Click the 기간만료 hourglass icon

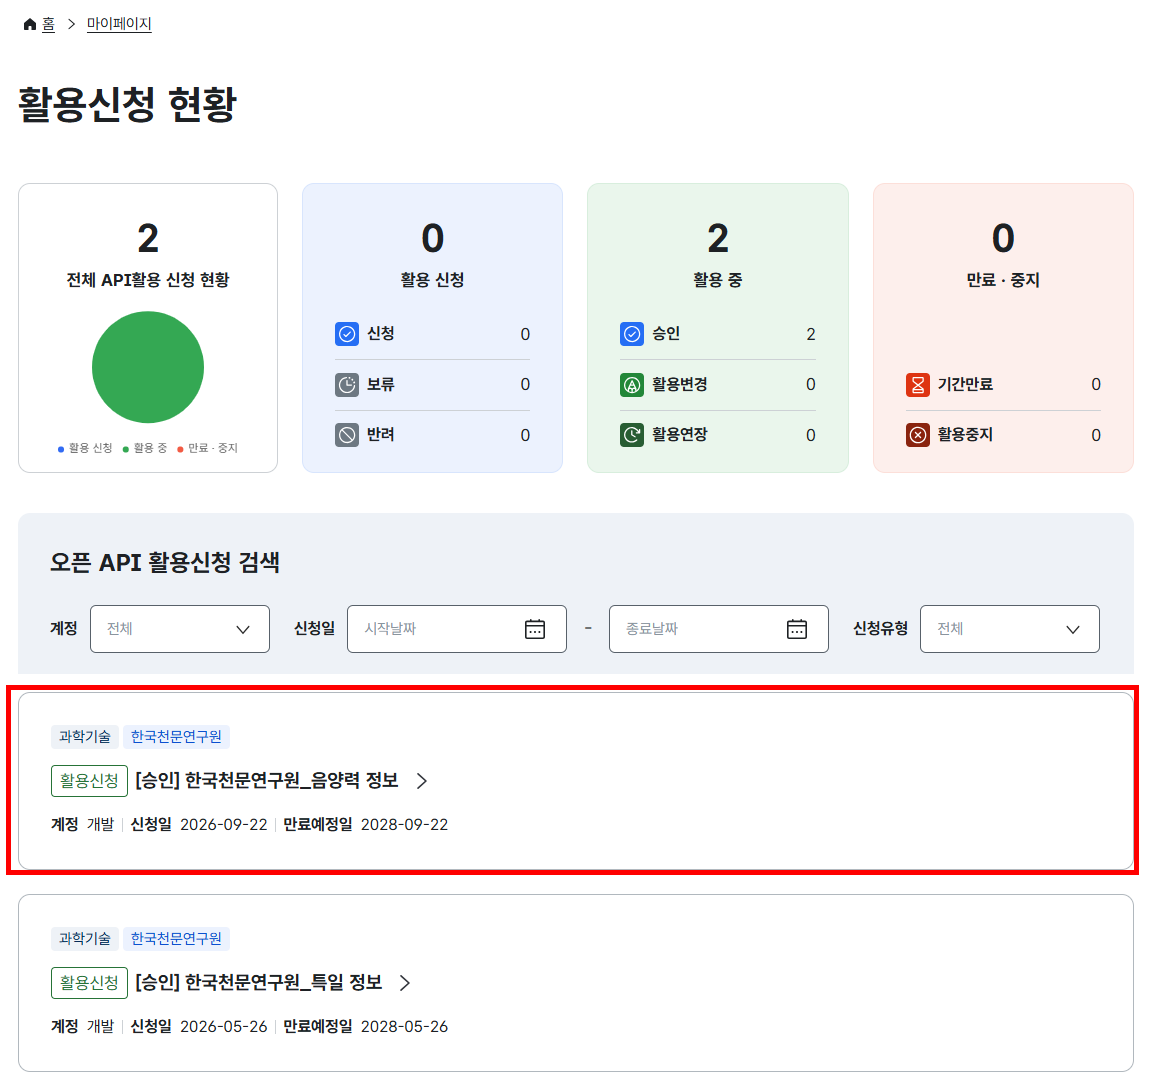(918, 385)
